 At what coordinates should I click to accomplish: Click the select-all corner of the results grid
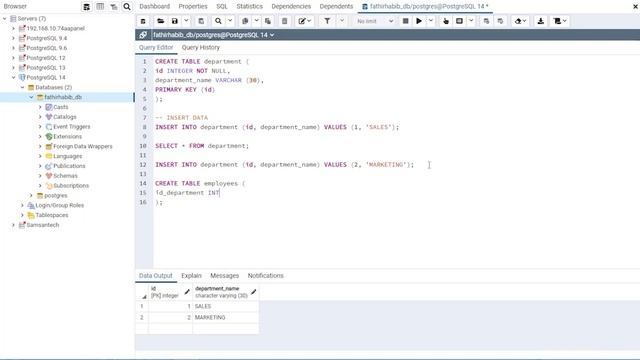[142, 292]
